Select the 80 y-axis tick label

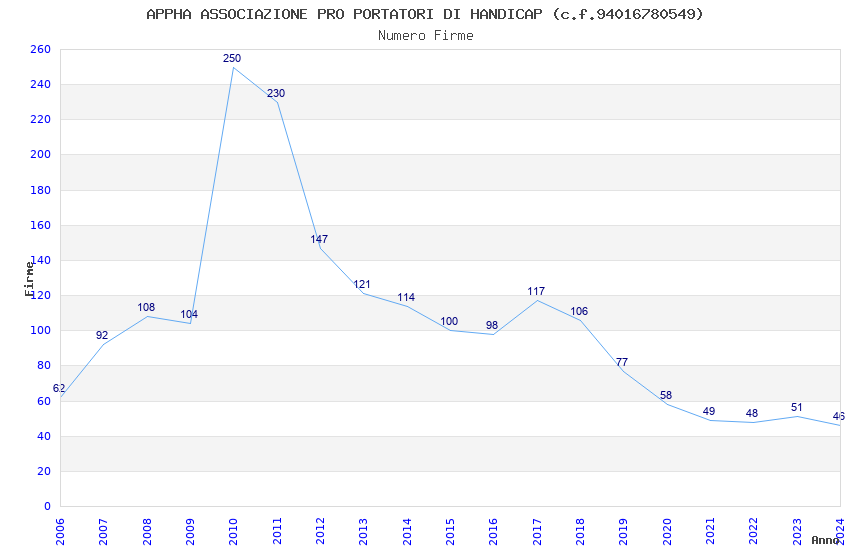pos(44,365)
